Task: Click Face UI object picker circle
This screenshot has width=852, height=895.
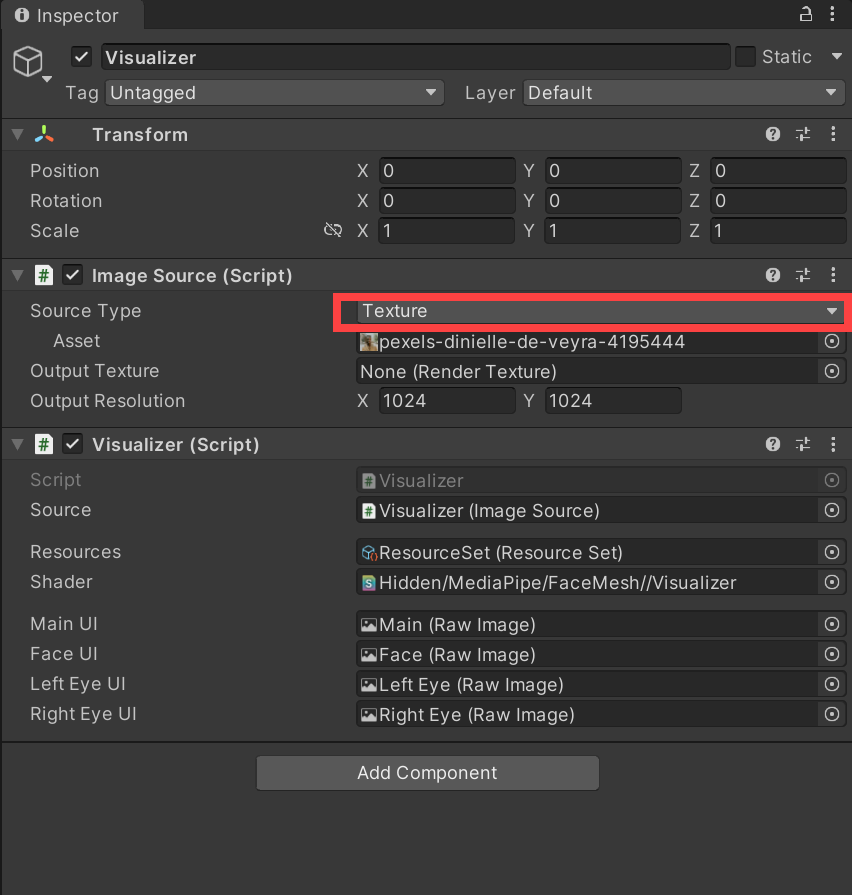Action: point(832,654)
